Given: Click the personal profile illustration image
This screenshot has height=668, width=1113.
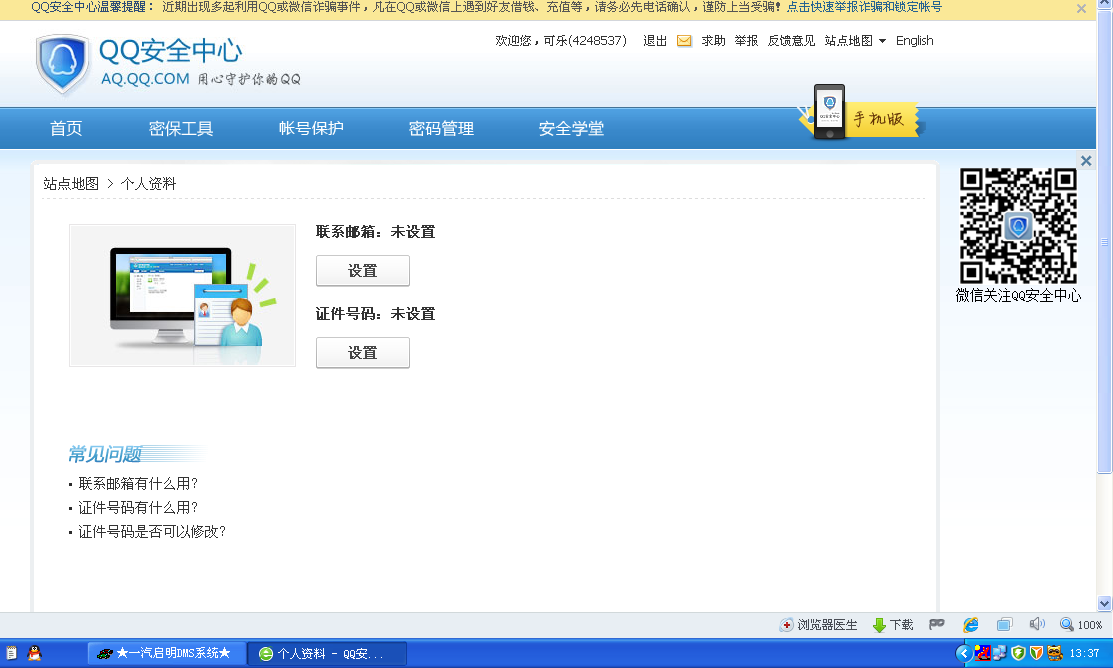Looking at the screenshot, I should pyautogui.click(x=182, y=295).
